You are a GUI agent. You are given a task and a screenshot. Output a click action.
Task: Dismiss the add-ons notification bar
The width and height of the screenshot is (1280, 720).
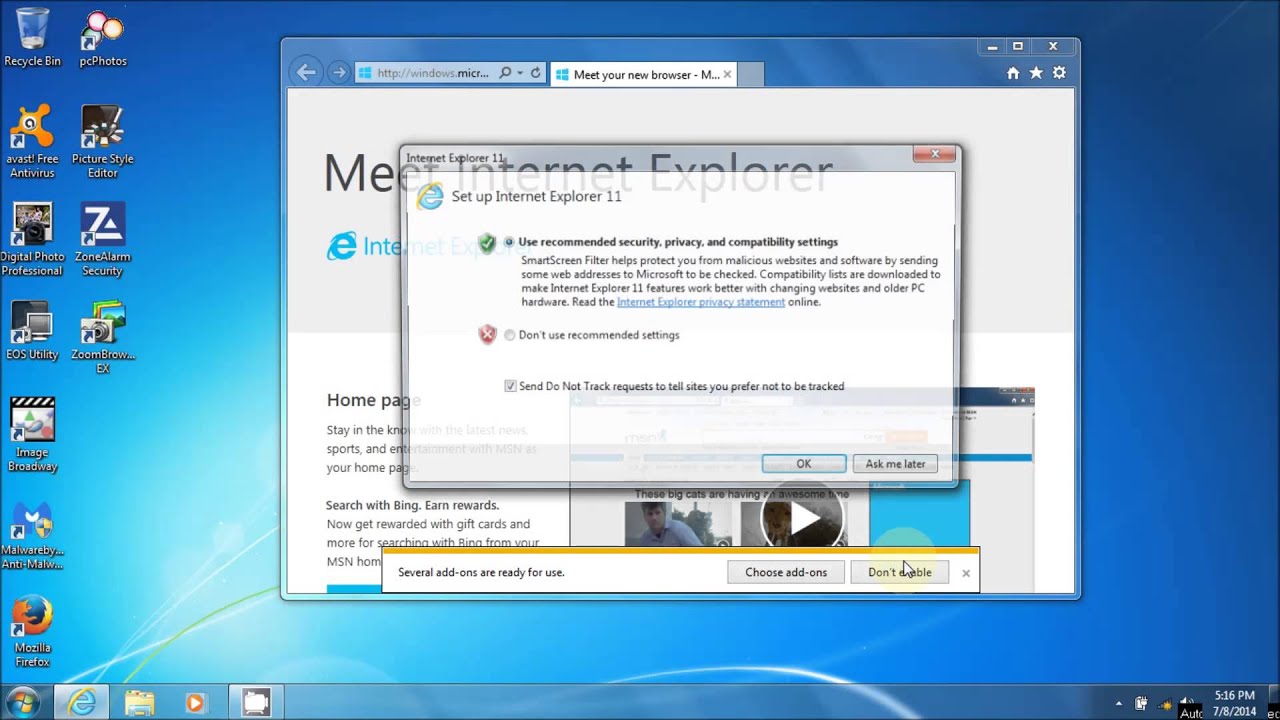pos(966,573)
